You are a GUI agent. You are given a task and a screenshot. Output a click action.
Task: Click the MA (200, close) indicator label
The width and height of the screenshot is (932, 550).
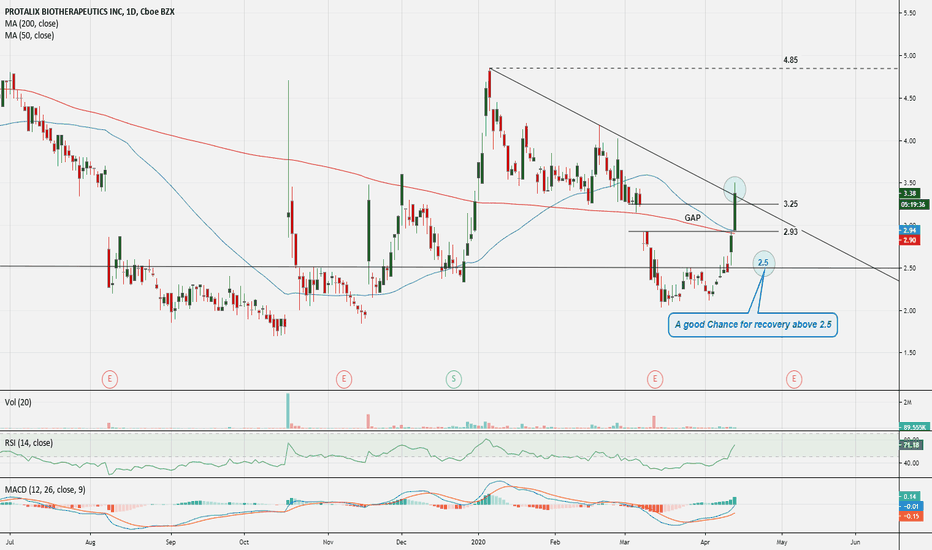(32, 24)
